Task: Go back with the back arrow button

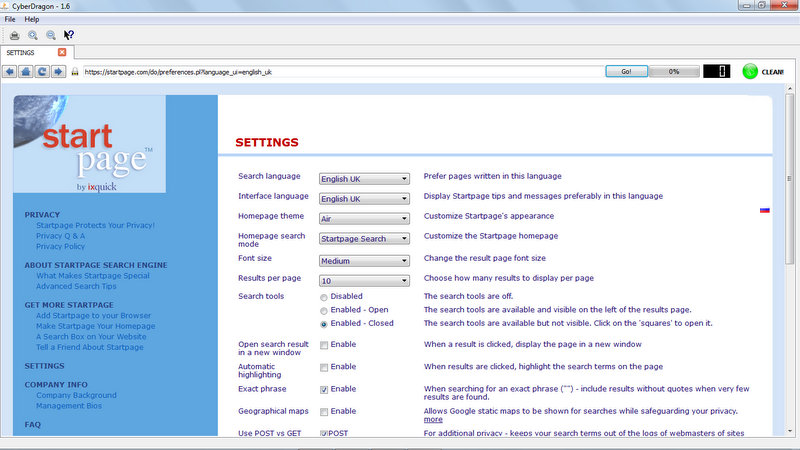Action: click(10, 71)
